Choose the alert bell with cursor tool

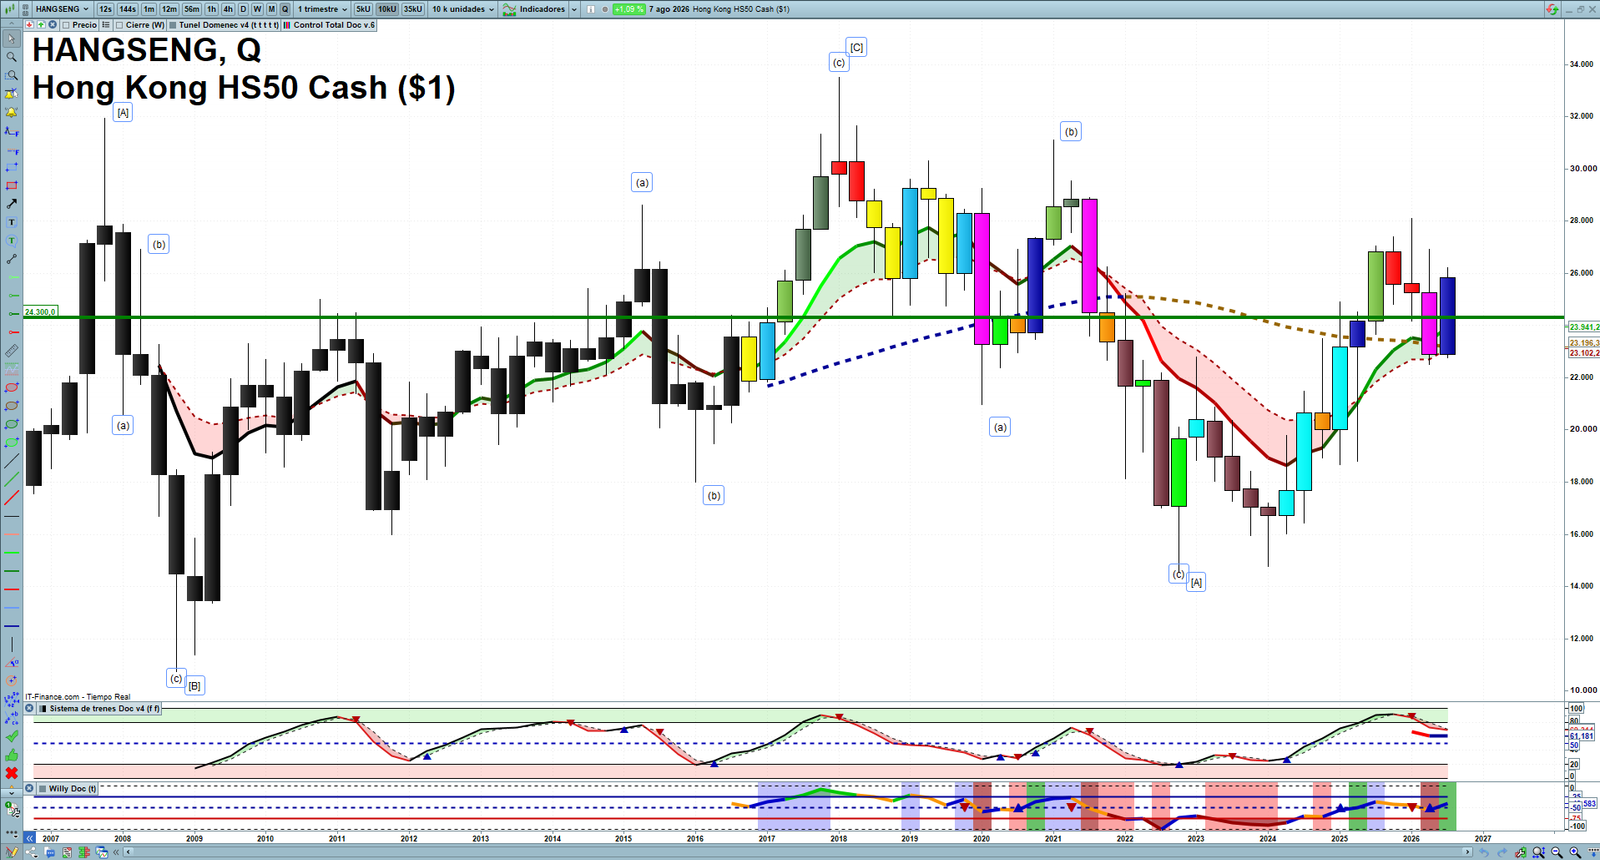coord(11,94)
